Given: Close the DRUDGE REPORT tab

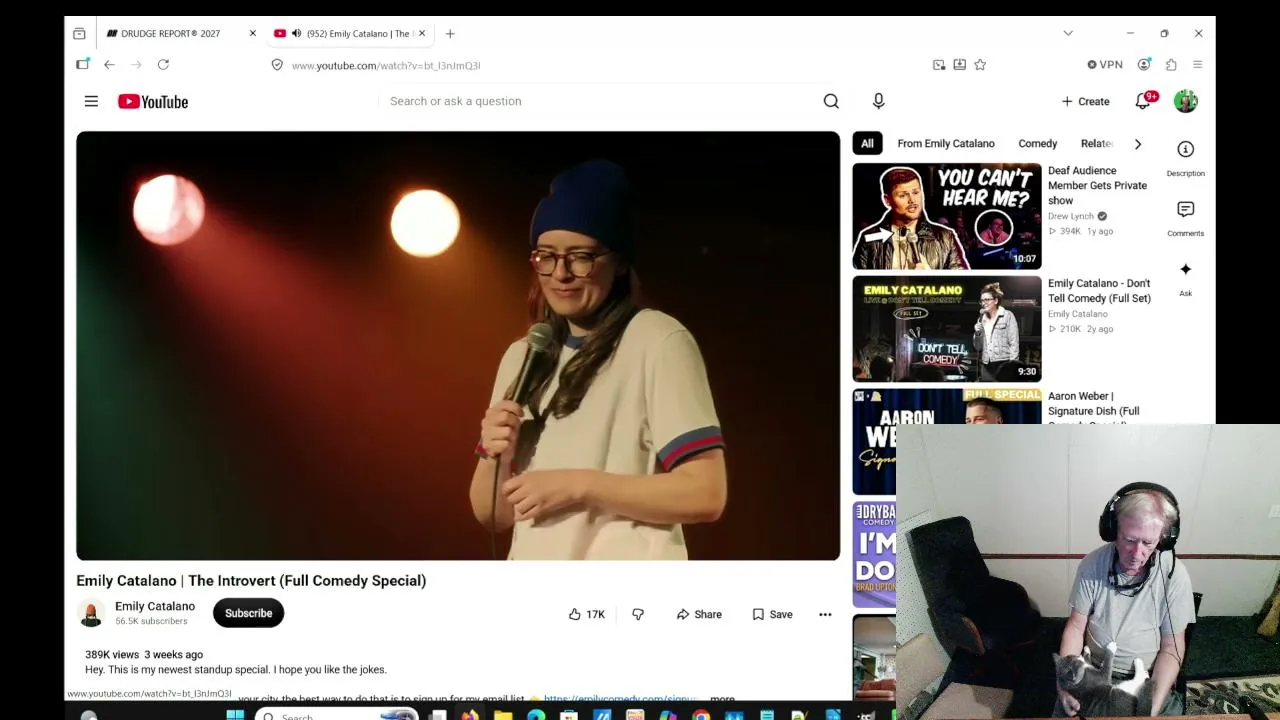Looking at the screenshot, I should click(x=252, y=33).
